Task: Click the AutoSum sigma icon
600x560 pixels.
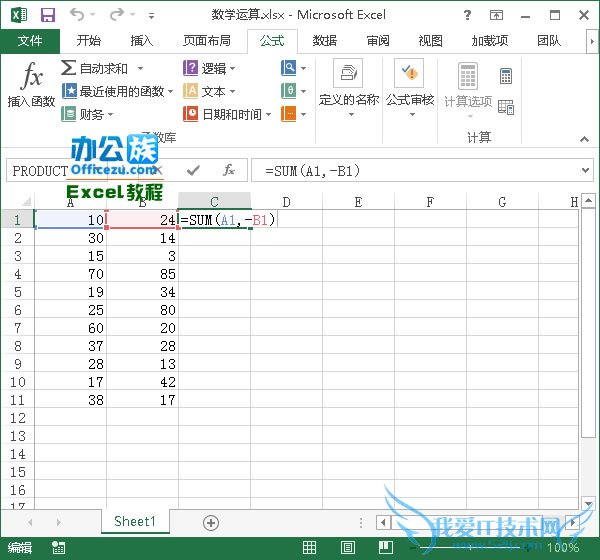Action: click(68, 68)
